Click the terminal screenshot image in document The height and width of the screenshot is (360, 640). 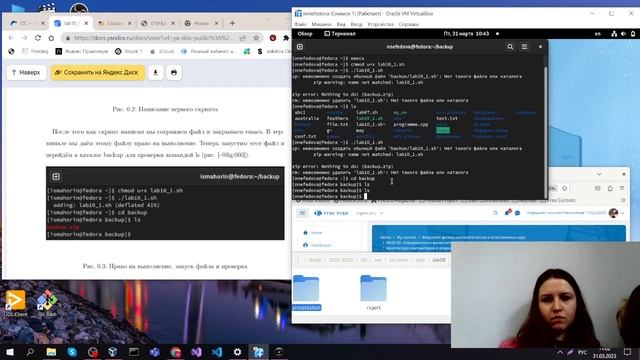point(165,203)
